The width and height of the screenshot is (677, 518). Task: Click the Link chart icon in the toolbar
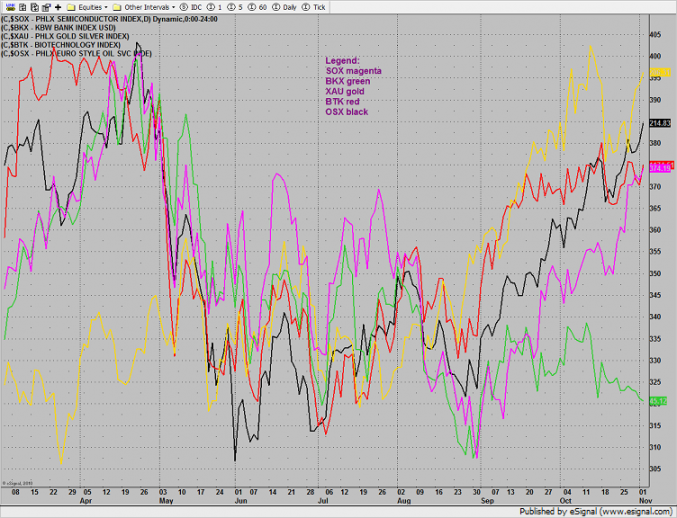tap(10, 7)
